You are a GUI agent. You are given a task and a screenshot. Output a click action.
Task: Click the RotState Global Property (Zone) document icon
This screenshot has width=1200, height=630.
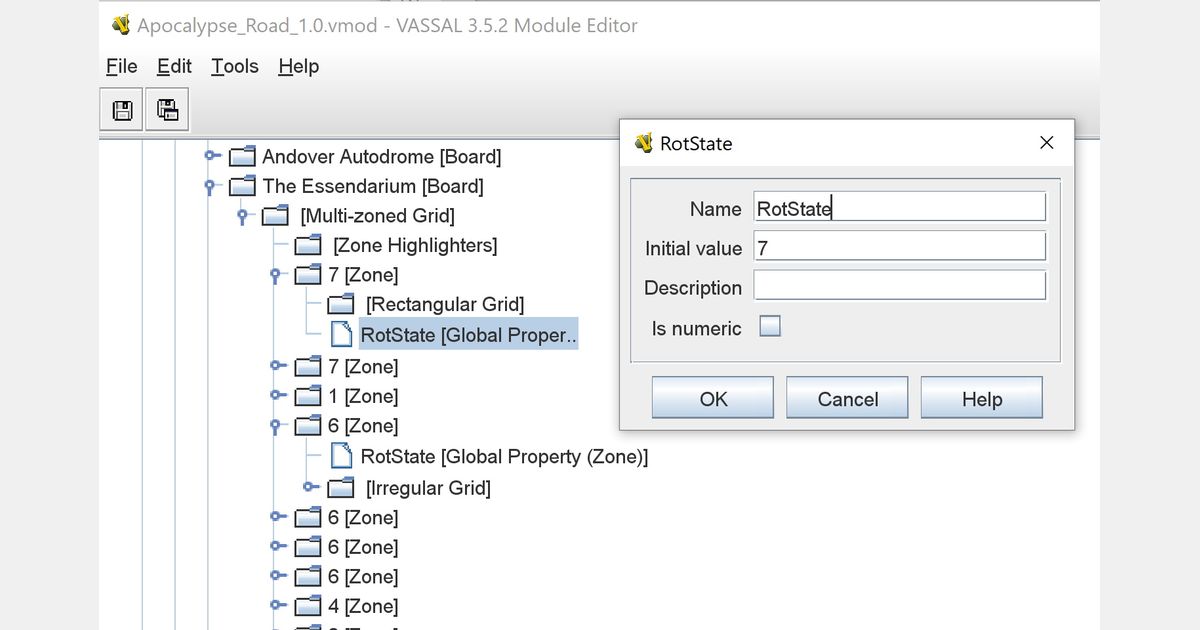[x=341, y=456]
